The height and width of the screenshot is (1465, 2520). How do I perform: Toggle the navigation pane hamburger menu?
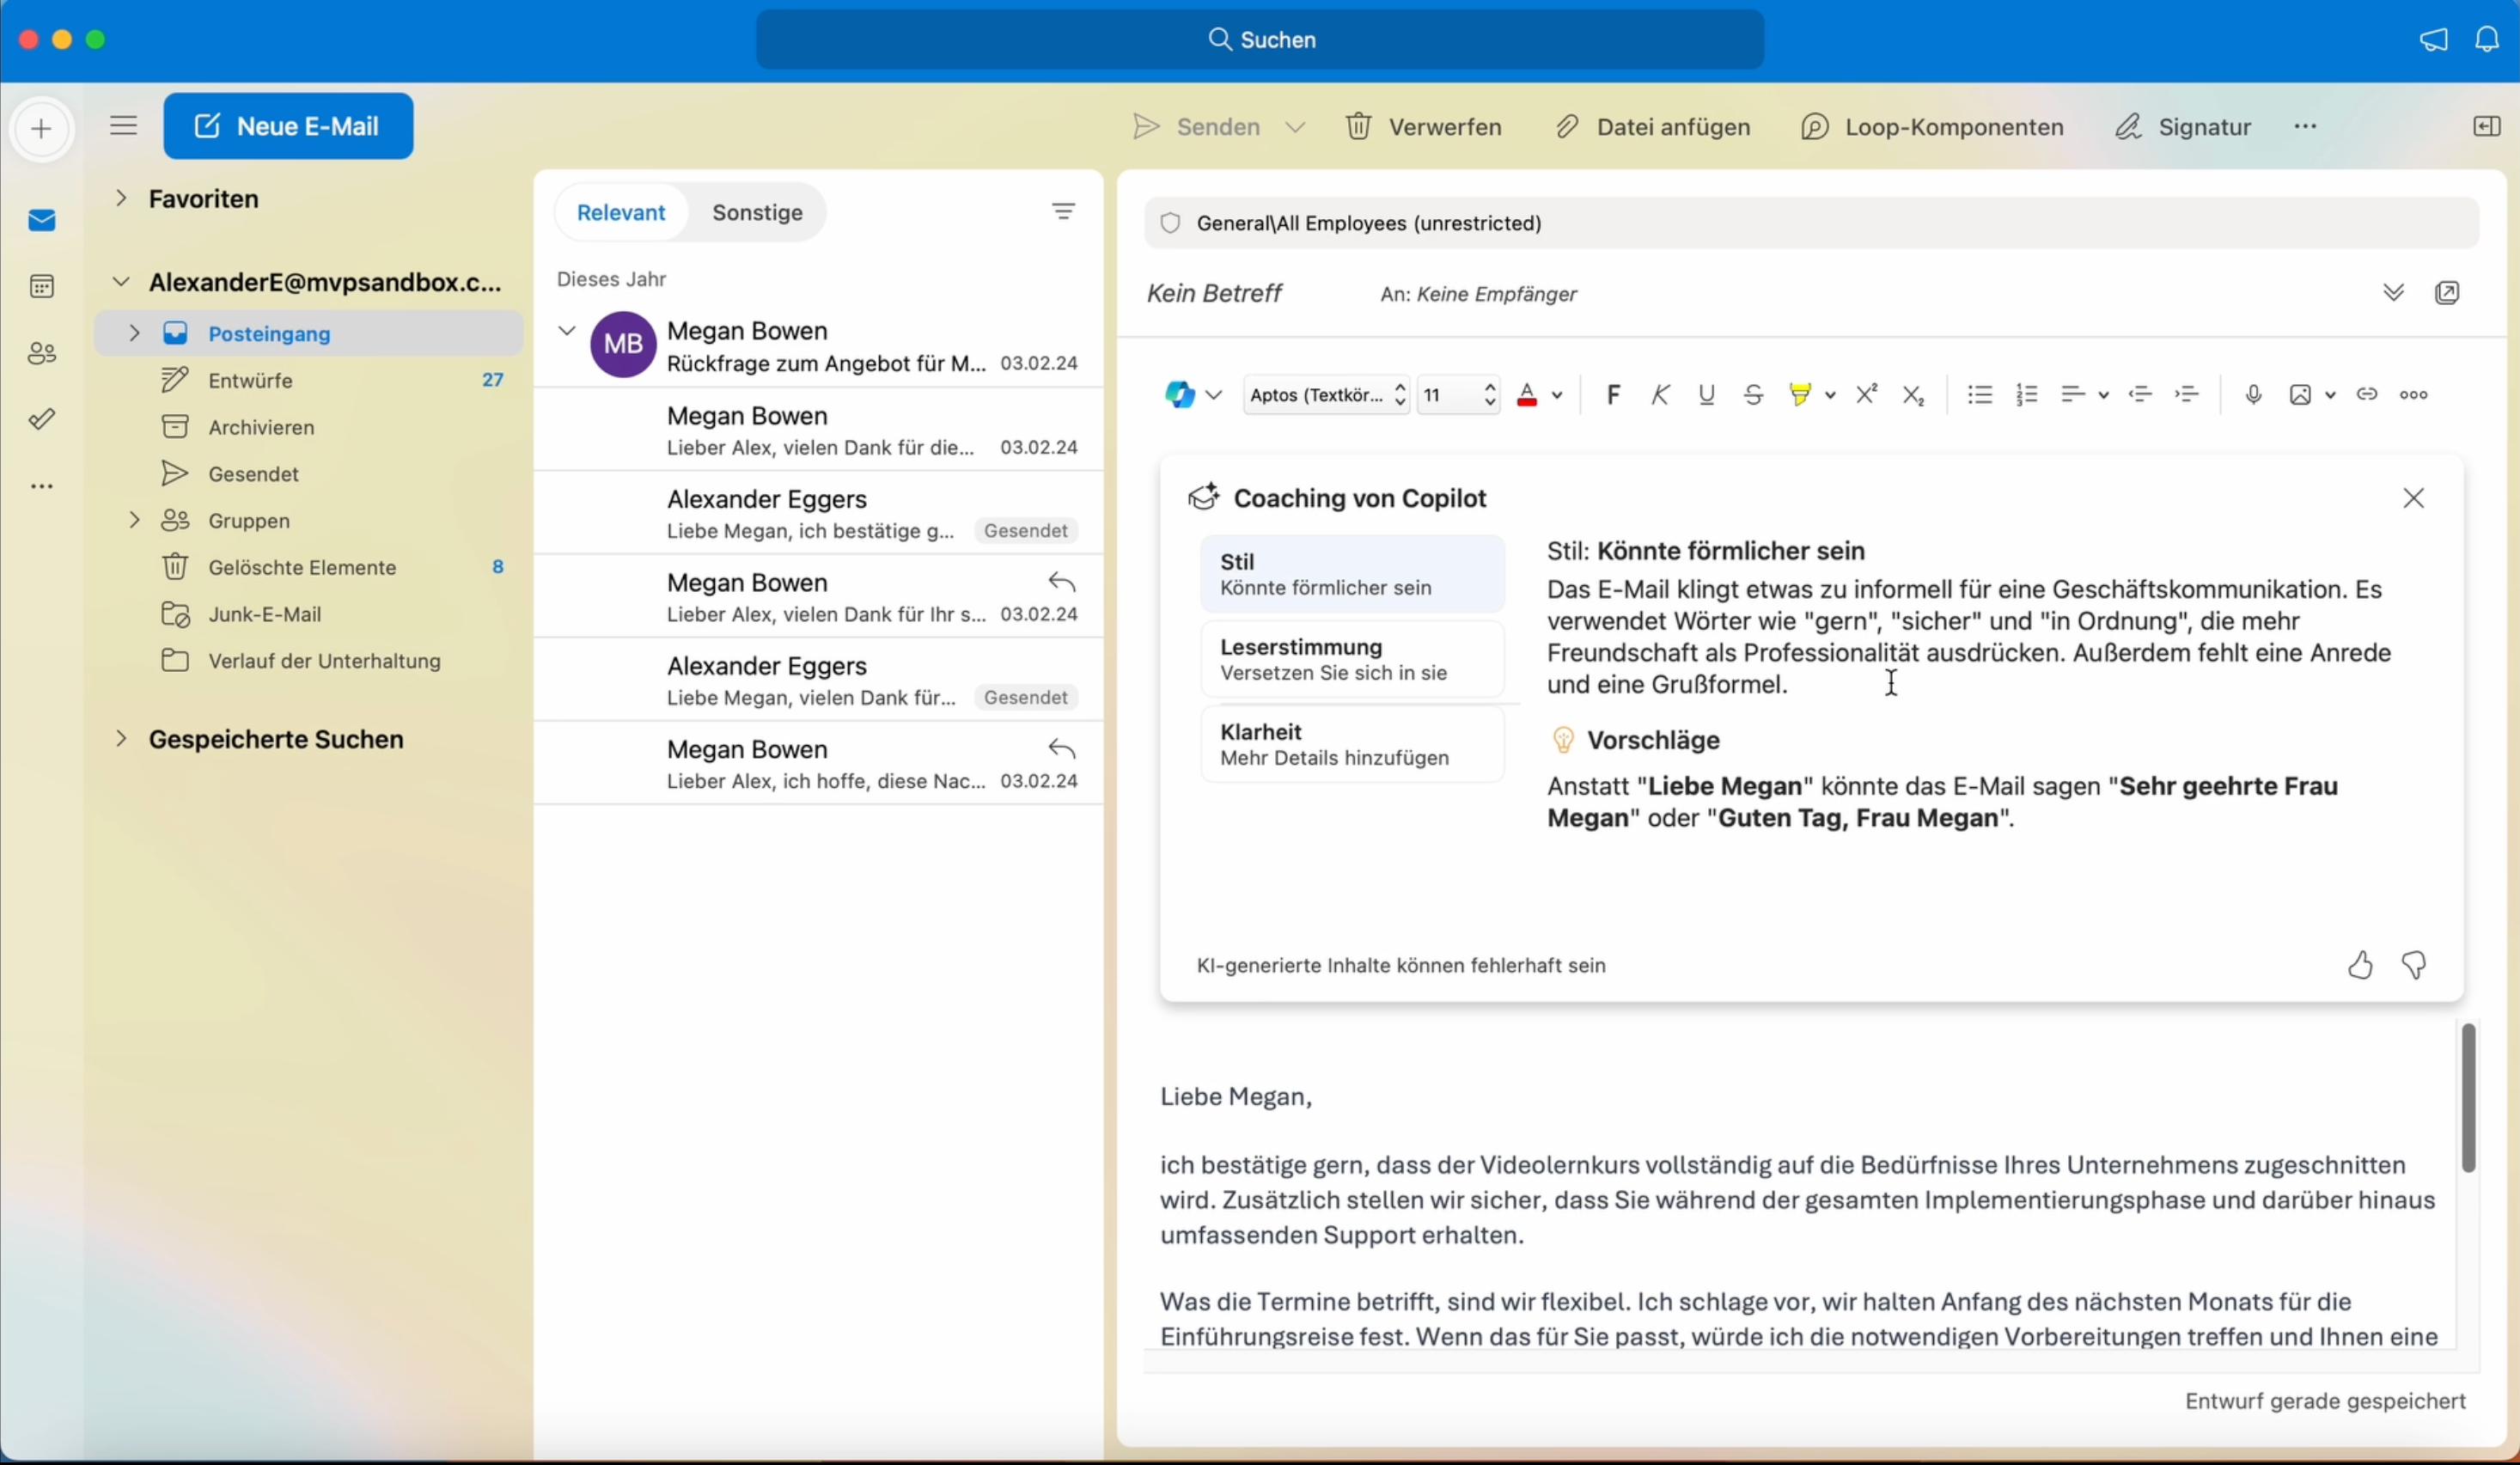point(123,126)
